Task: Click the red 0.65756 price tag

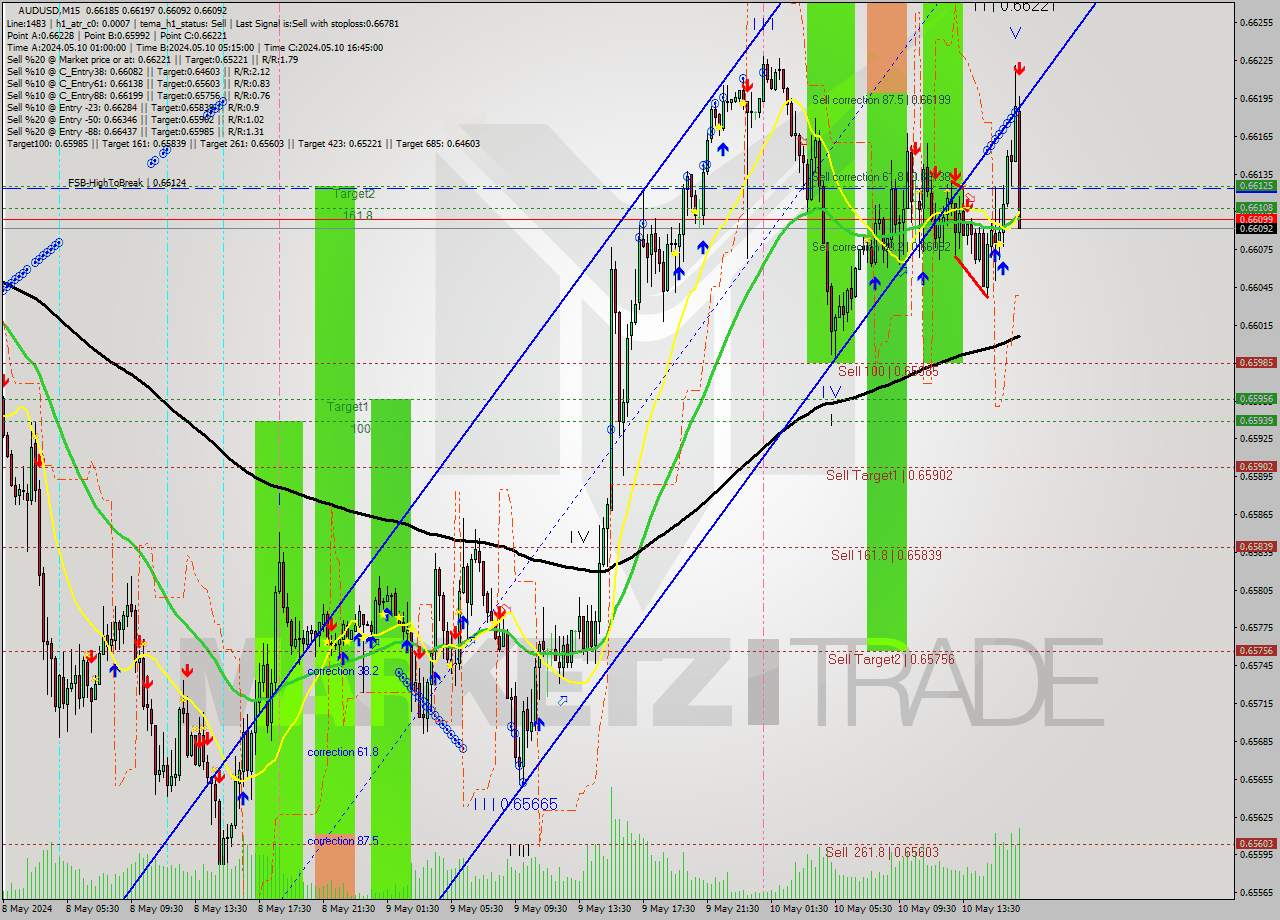Action: click(1256, 650)
